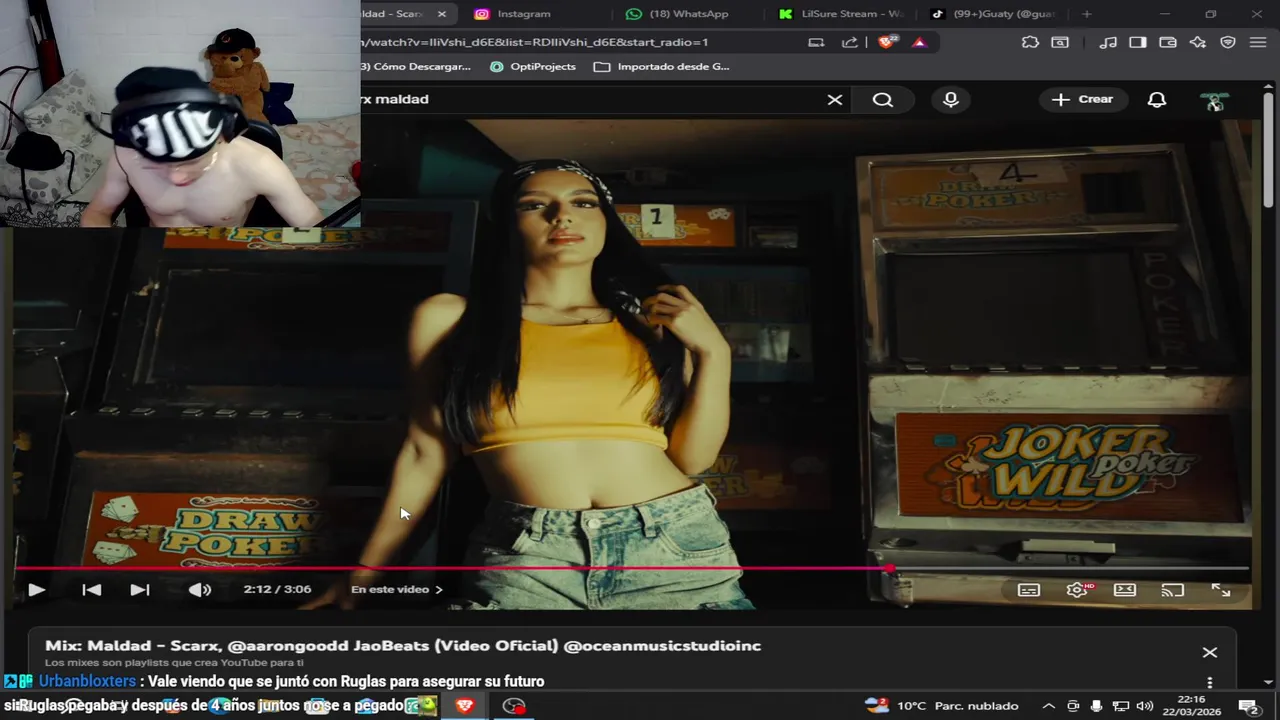Click the Brave browser taskbar icon
This screenshot has height=720, width=1280.
point(464,706)
